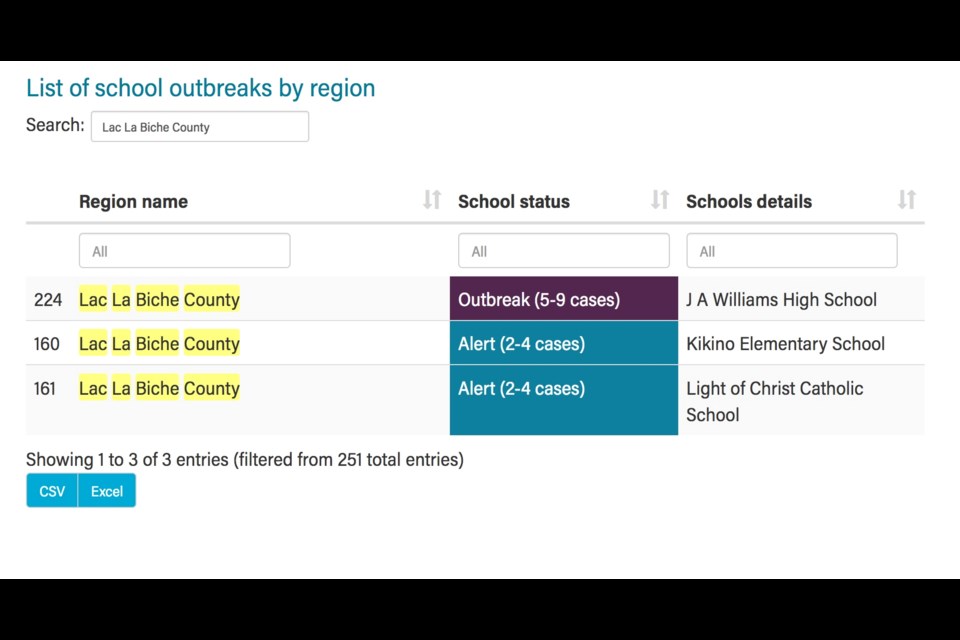Focus the School status 'All' filter field
Viewport: 960px width, 640px height.
563,250
